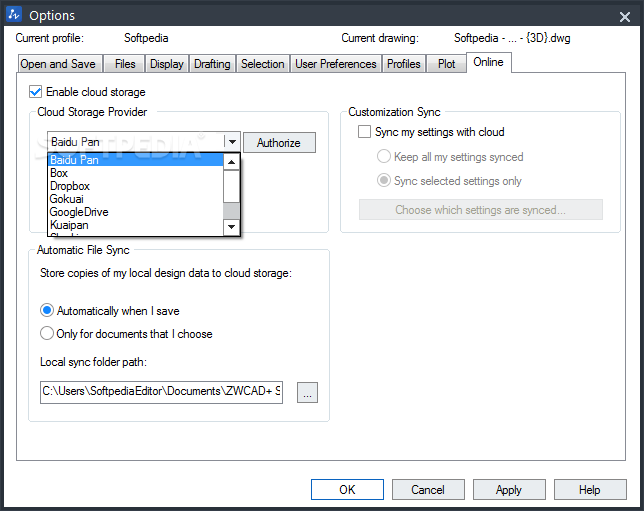Go to the Display tab
The height and width of the screenshot is (511, 644).
click(167, 64)
